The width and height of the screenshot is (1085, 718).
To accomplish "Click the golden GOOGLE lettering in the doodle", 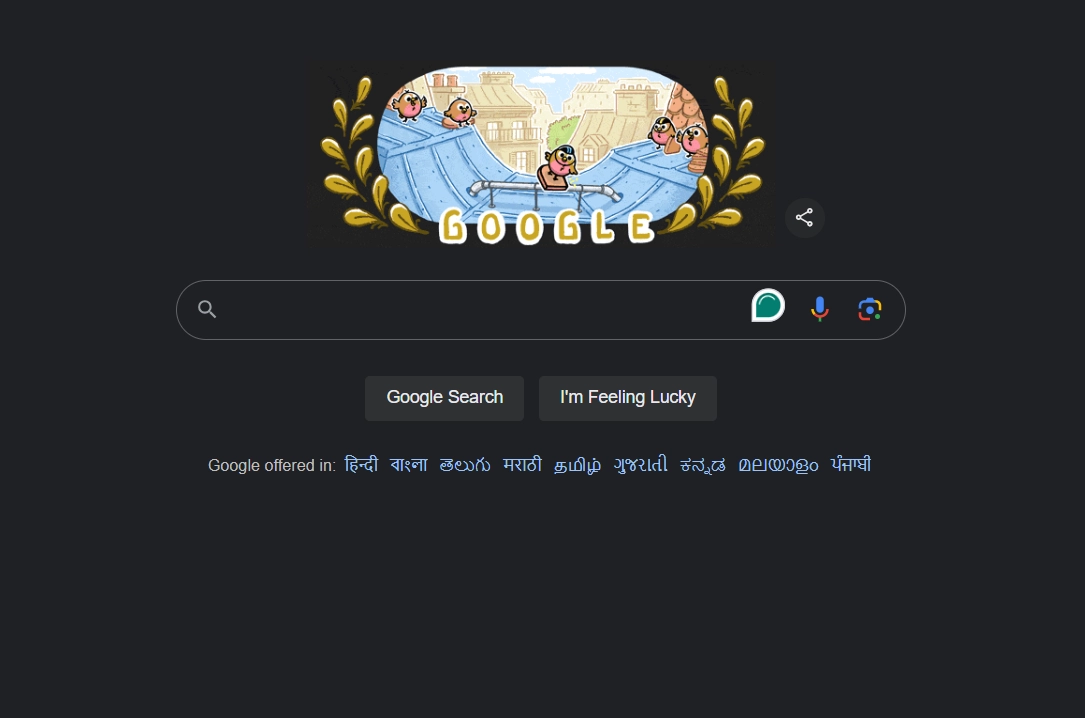I will tap(547, 227).
